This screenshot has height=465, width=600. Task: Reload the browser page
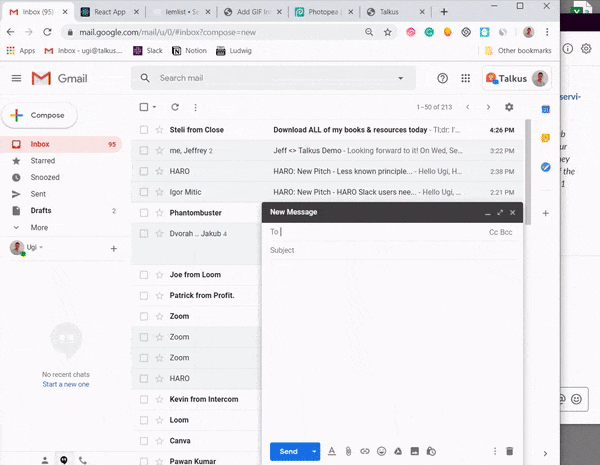[47, 32]
